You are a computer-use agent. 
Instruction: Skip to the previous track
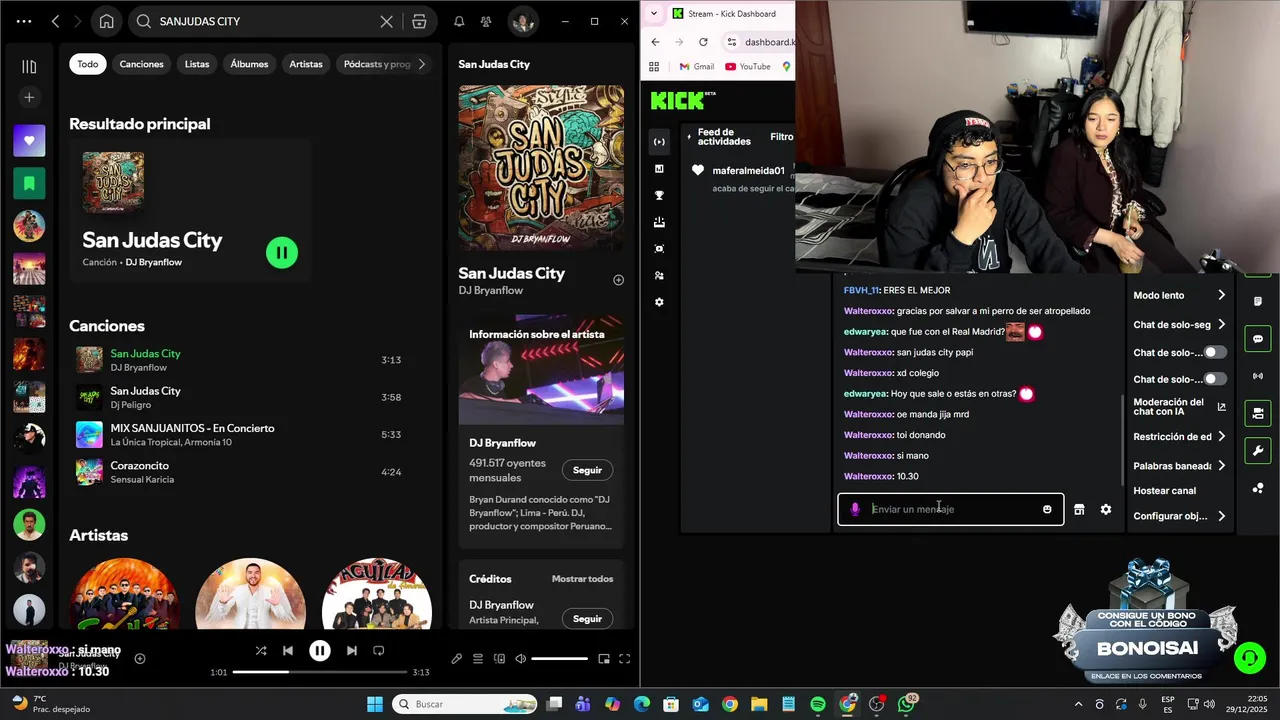tap(288, 651)
